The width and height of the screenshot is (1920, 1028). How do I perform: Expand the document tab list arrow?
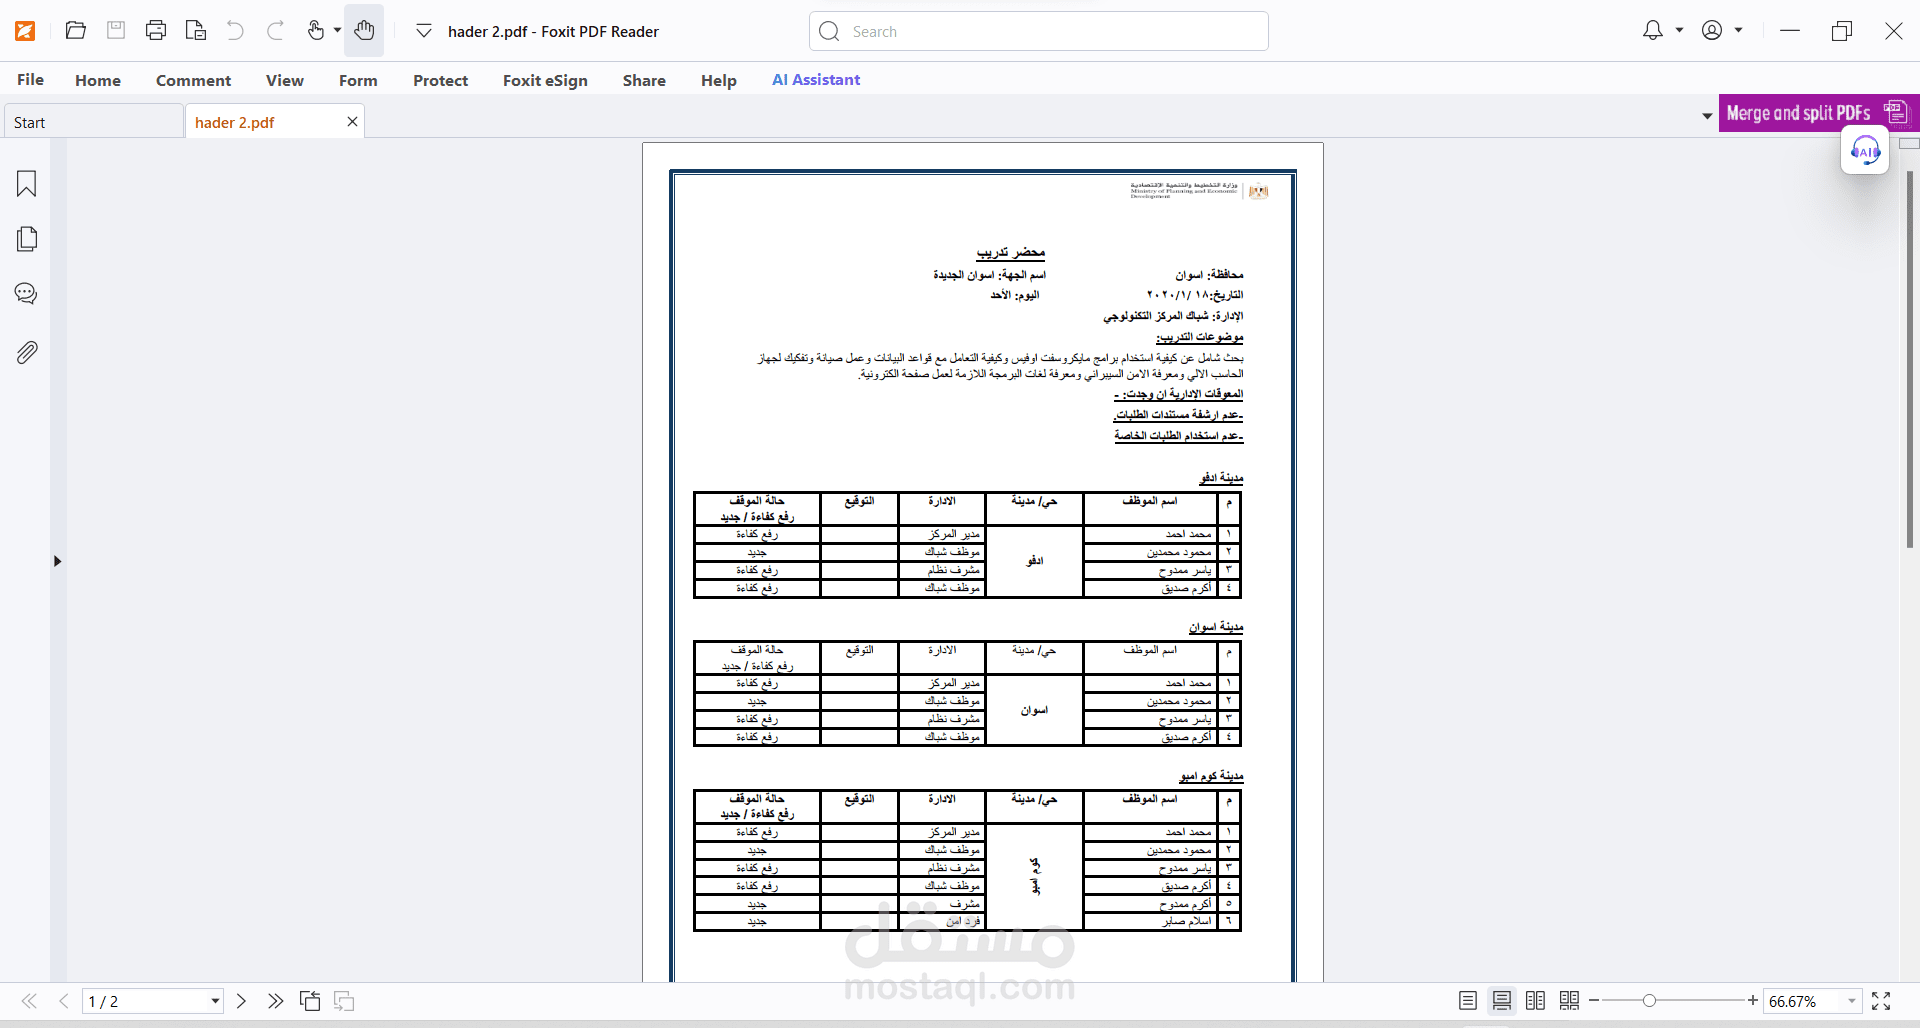pos(1706,116)
